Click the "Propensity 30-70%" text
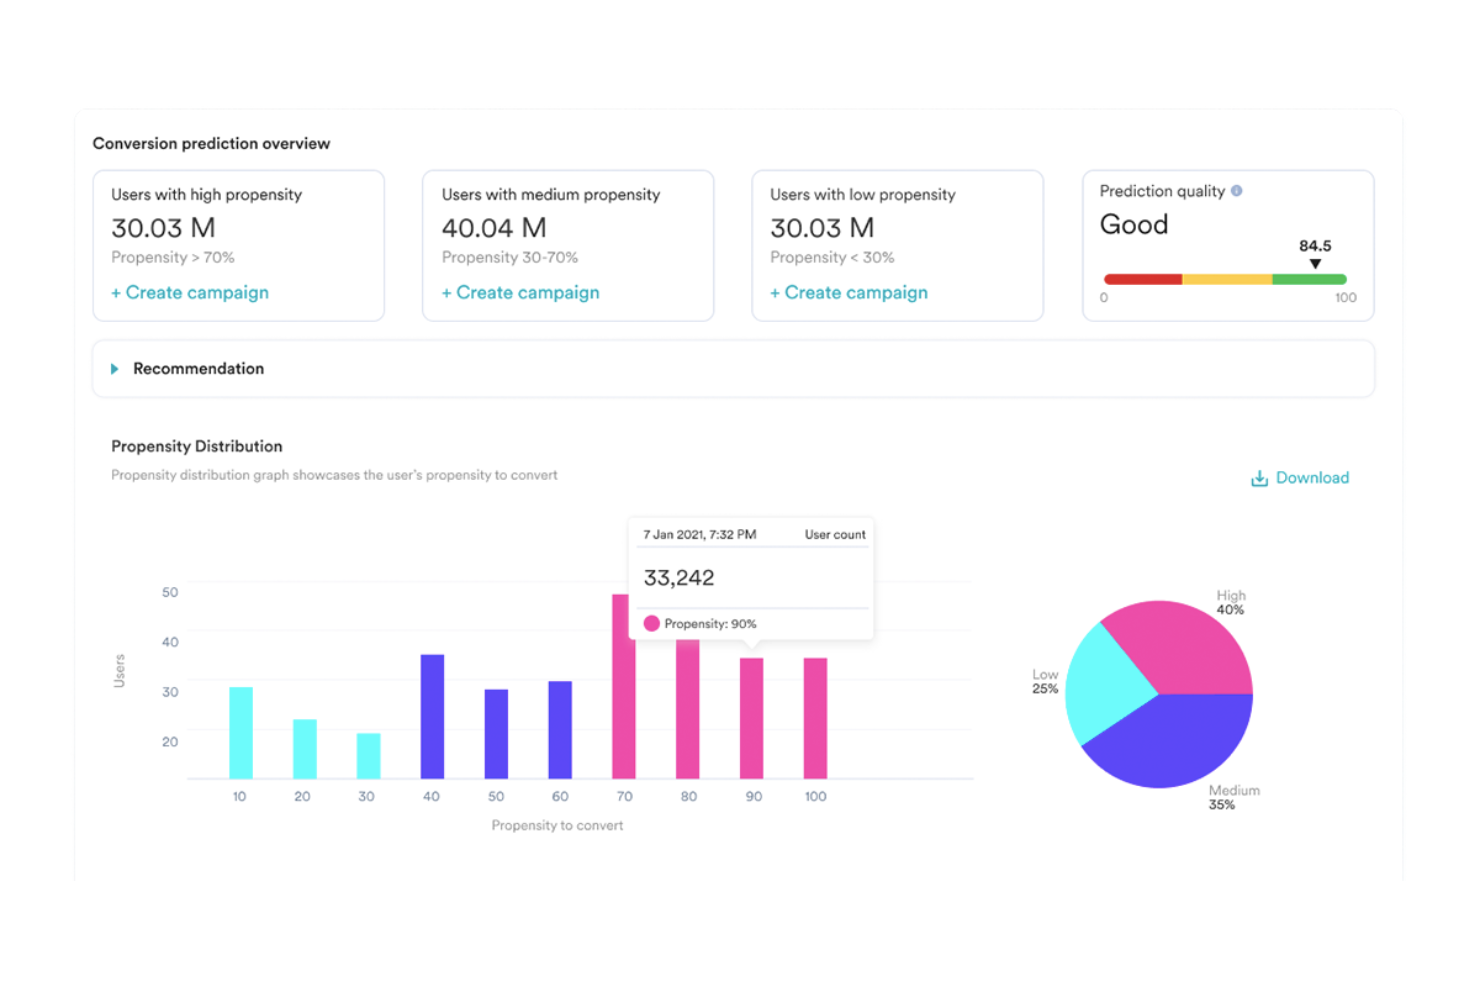This screenshot has height=987, width=1480. (510, 258)
